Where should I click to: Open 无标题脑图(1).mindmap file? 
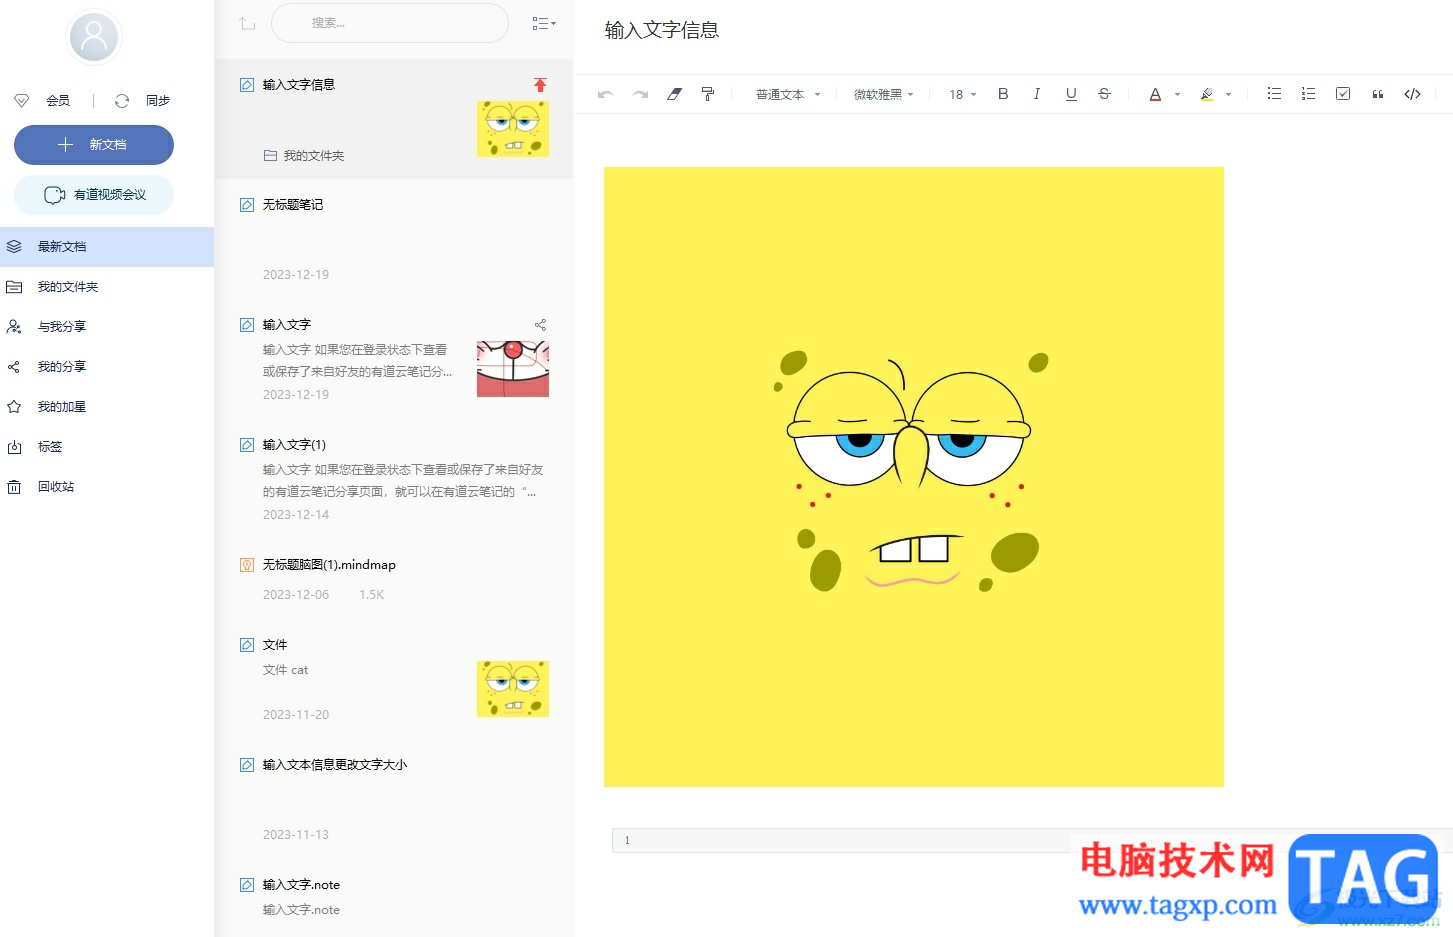(394, 580)
